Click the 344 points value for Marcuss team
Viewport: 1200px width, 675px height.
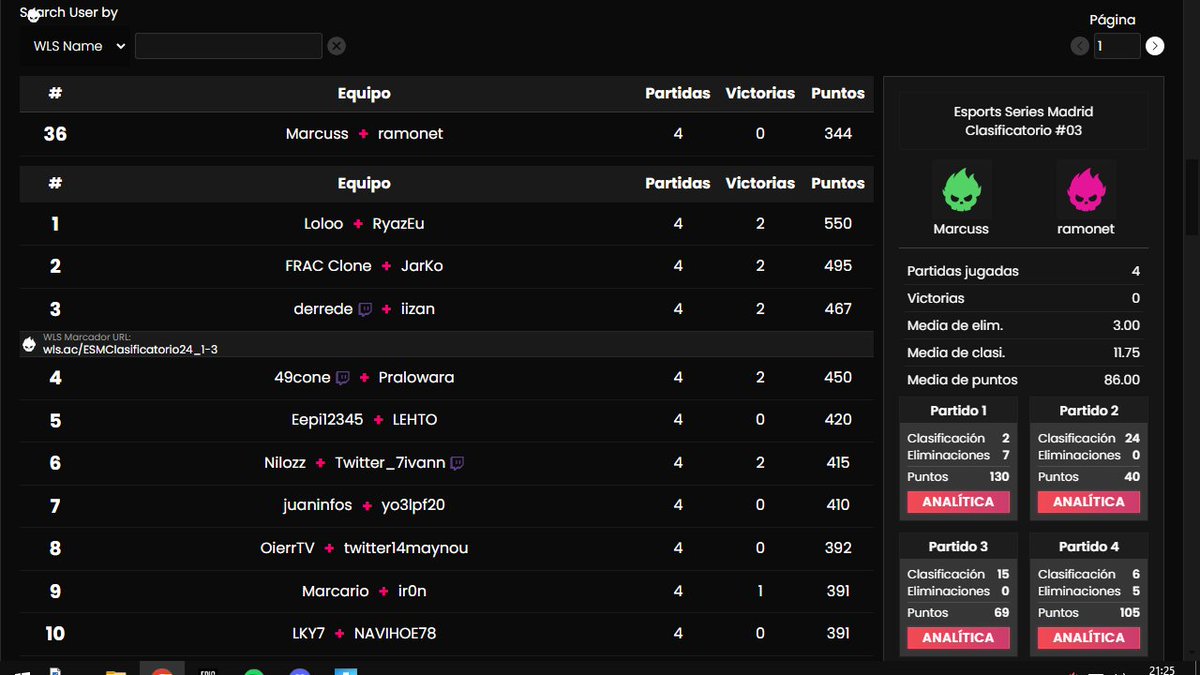(838, 134)
